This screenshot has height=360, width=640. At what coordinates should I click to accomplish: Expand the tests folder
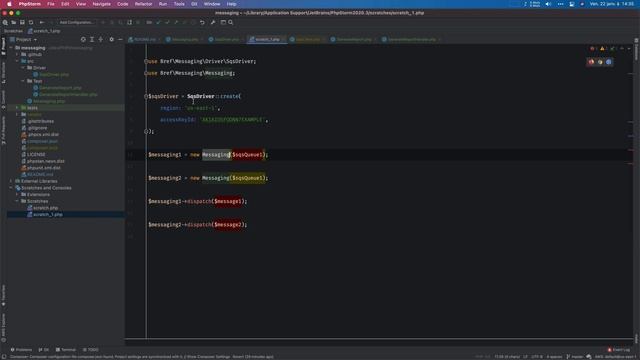coord(17,108)
